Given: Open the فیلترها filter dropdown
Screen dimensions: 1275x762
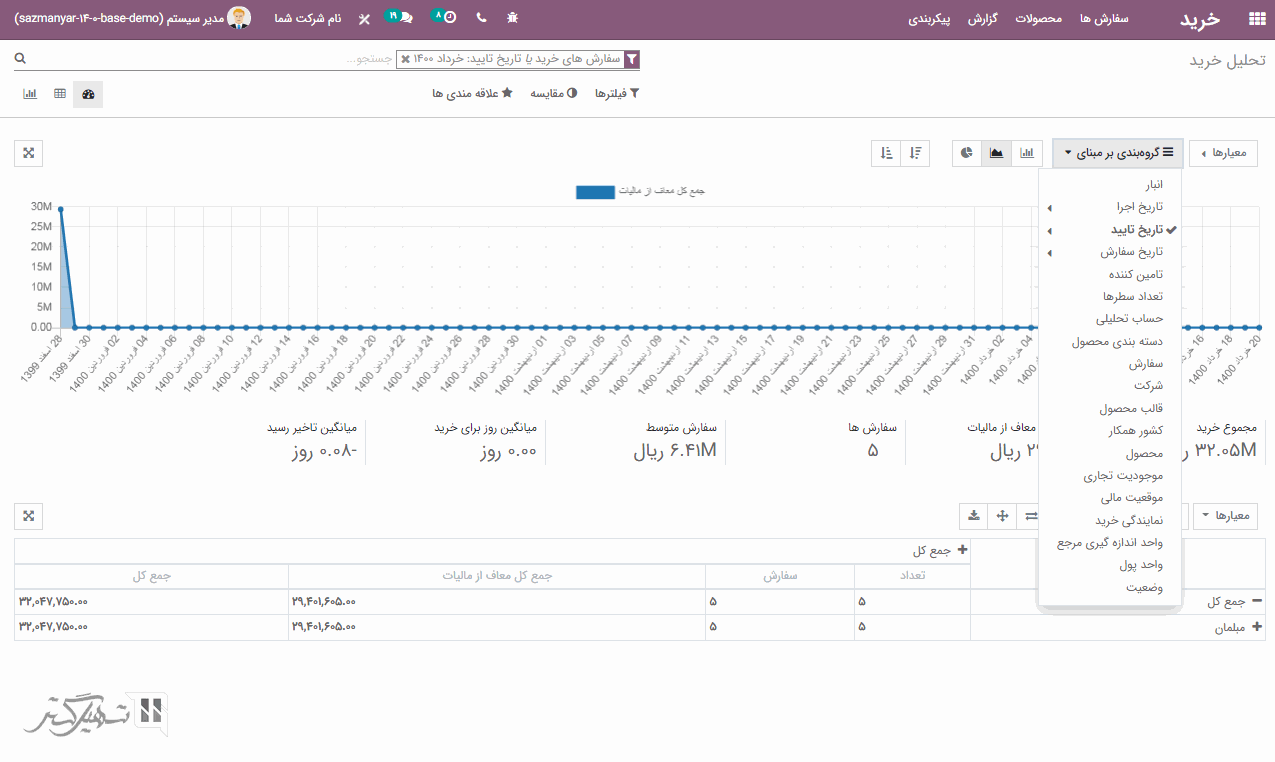Looking at the screenshot, I should coord(617,94).
